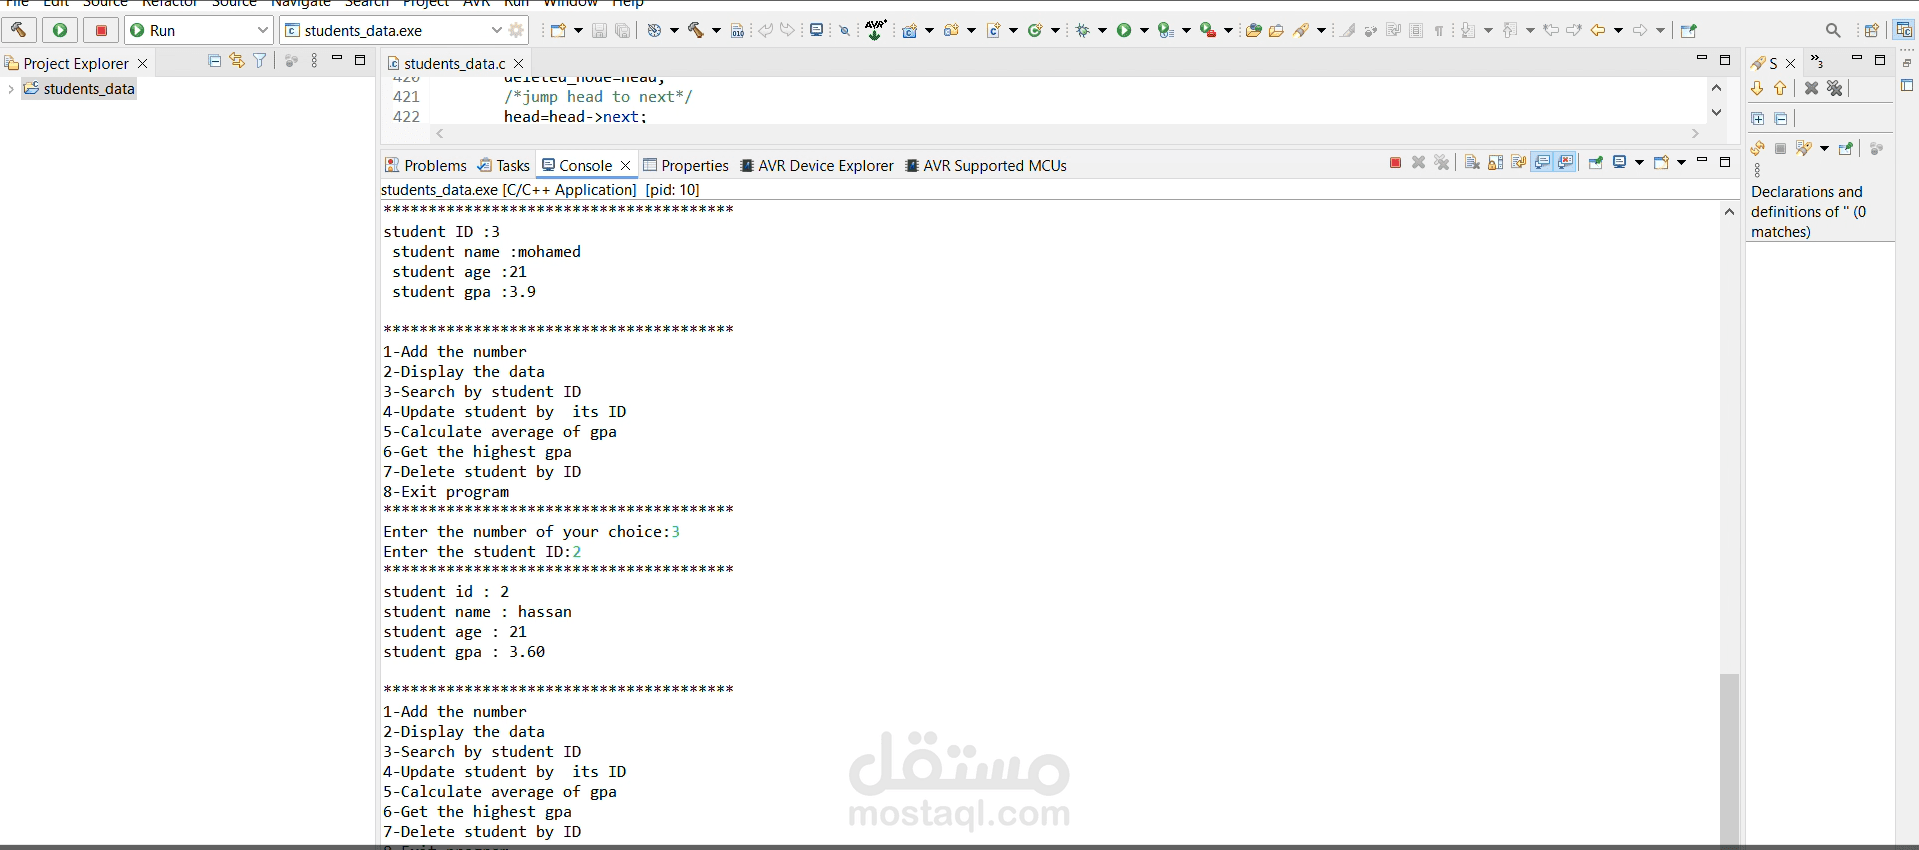Switch to the Tasks tab
The image size is (1919, 850).
(503, 165)
